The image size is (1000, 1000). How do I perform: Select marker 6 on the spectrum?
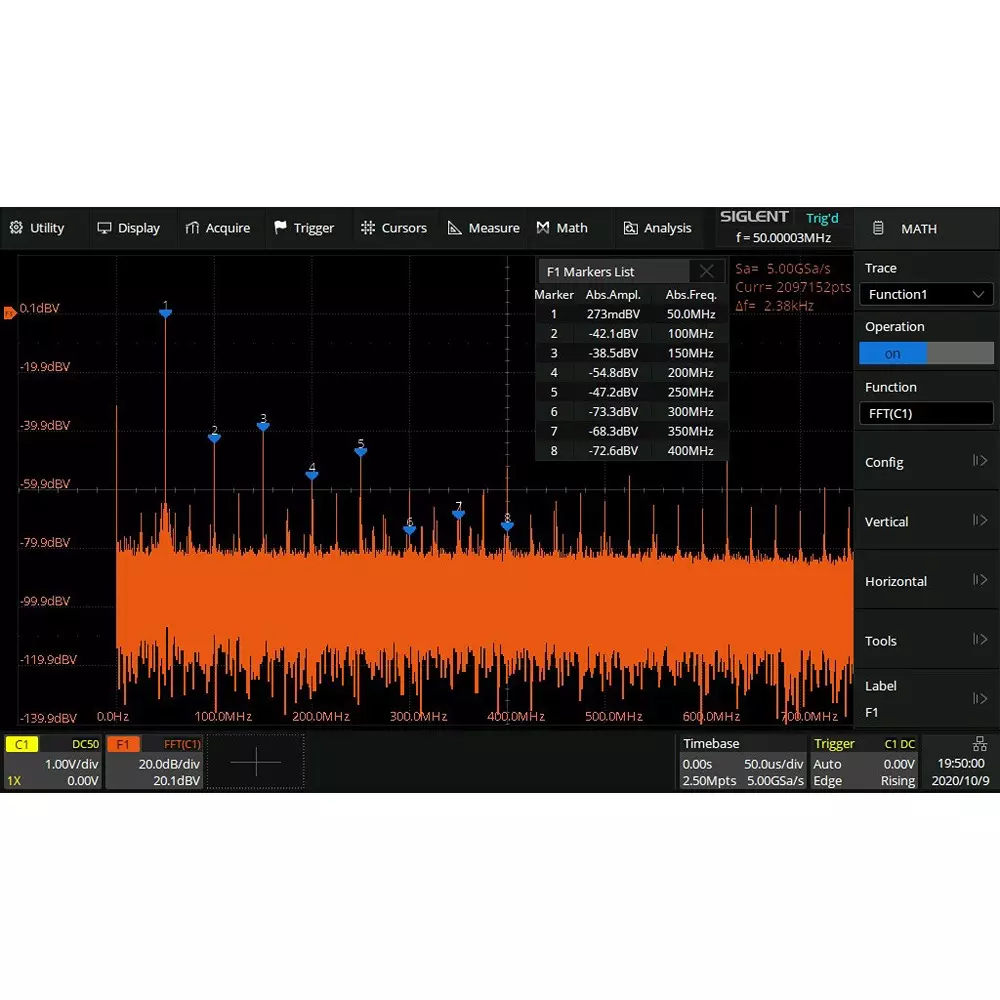point(409,529)
